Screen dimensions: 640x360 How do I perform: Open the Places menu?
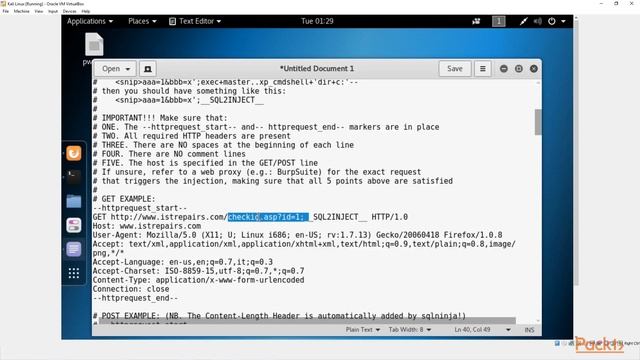(142, 21)
